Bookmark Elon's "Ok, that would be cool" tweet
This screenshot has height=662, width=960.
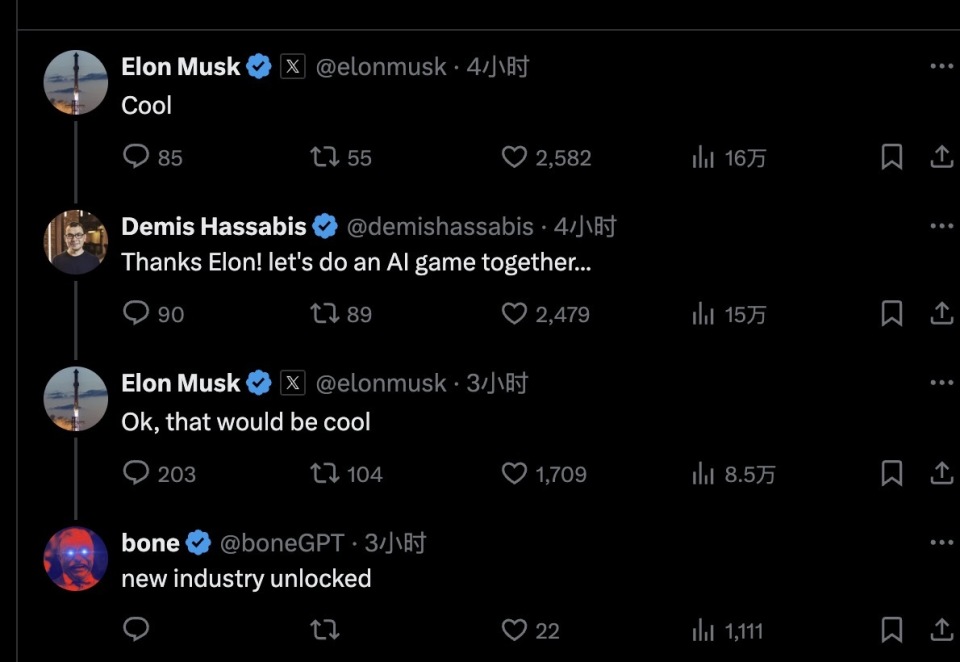click(x=891, y=473)
